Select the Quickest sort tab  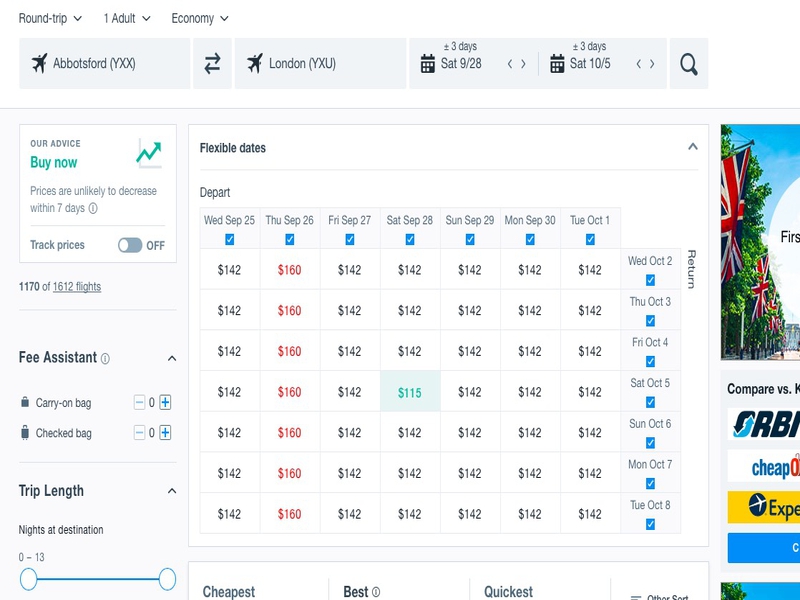508,592
